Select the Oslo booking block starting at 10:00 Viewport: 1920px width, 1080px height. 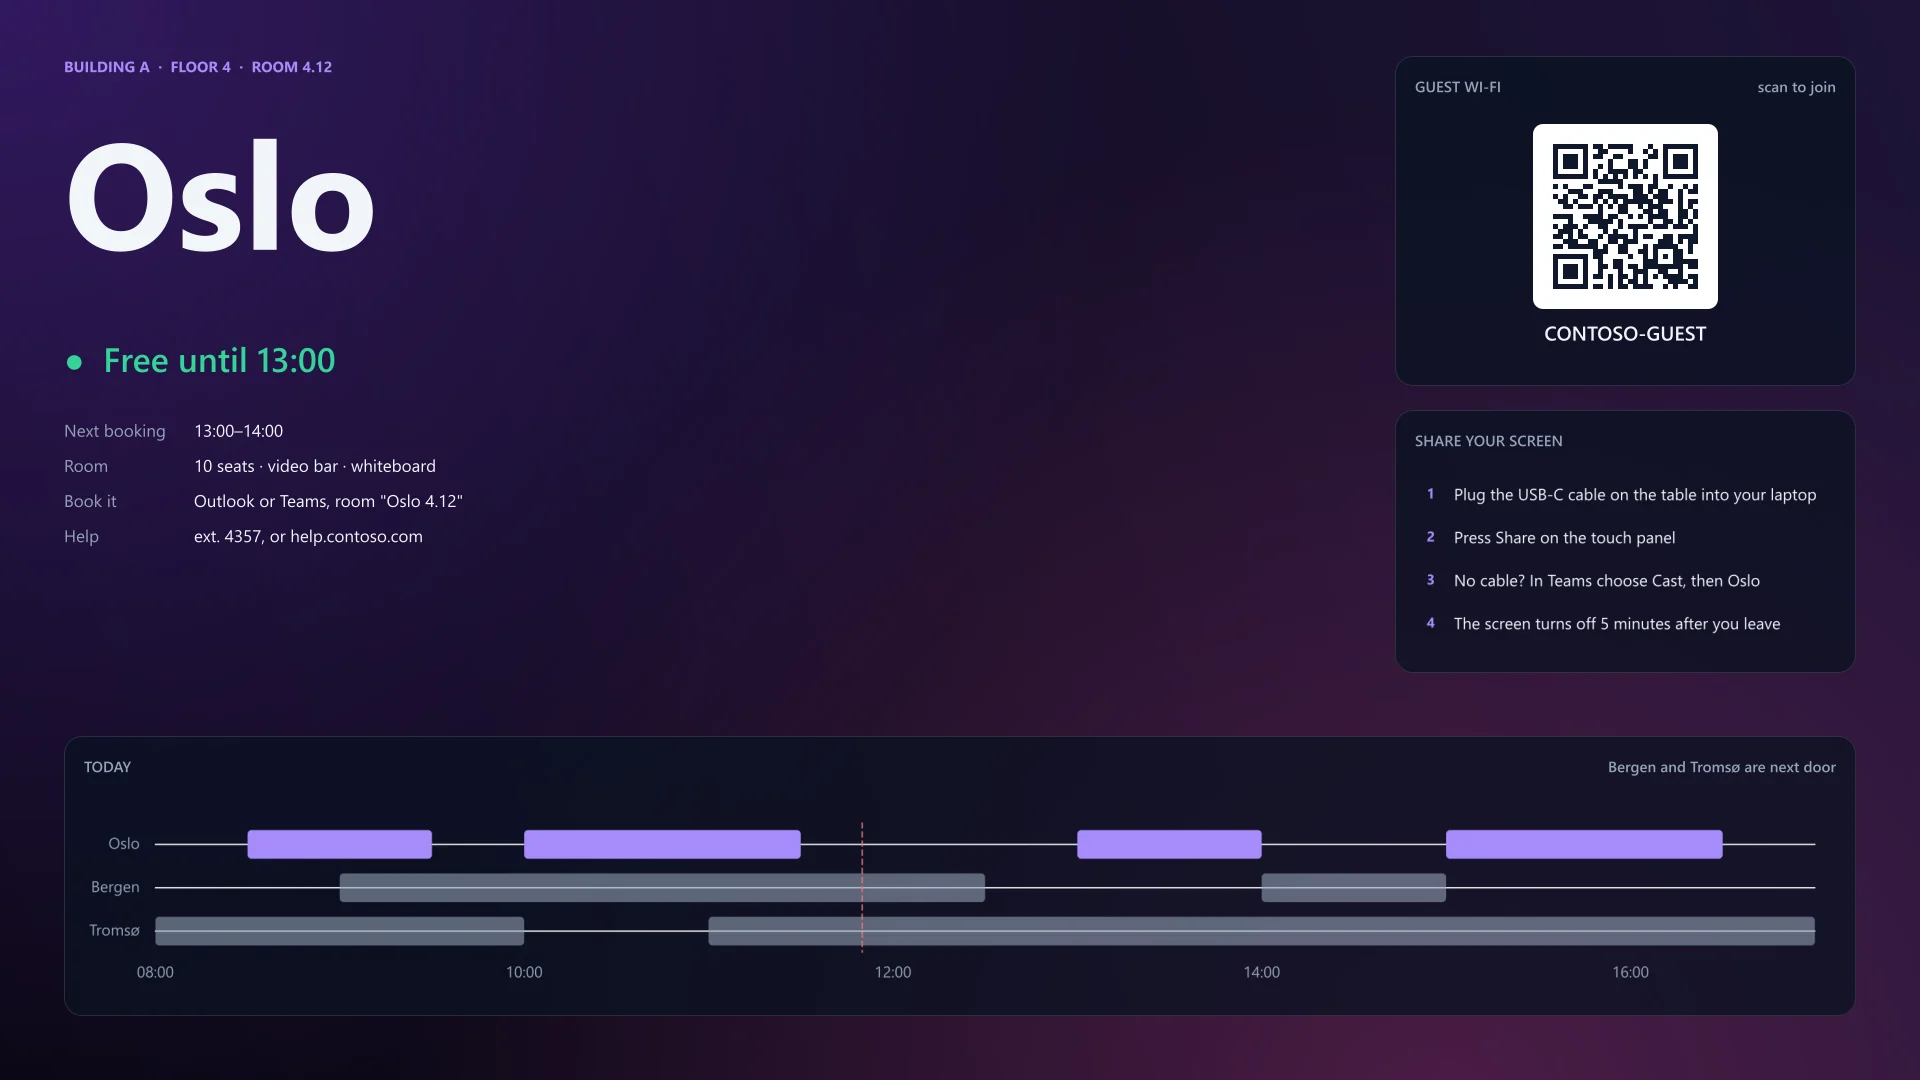click(x=662, y=844)
